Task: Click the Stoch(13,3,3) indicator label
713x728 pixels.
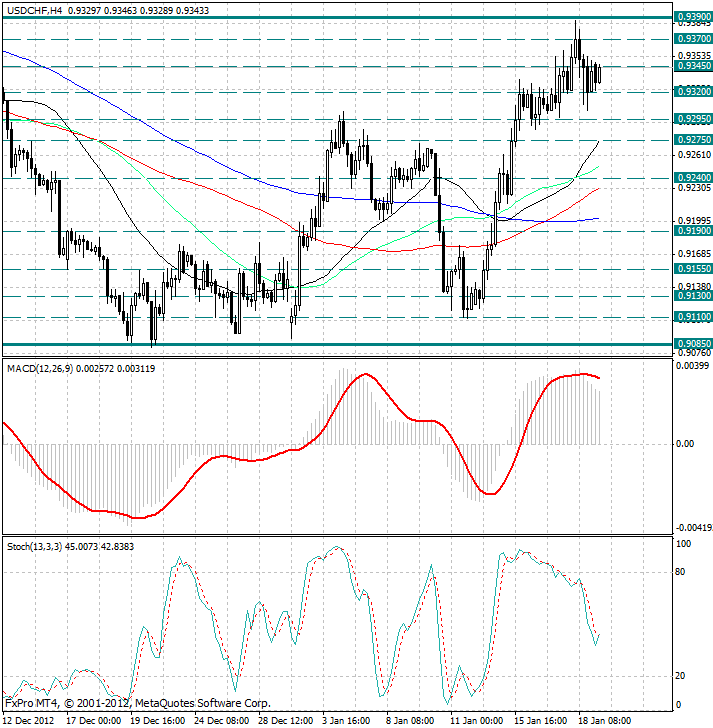Action: click(33, 546)
